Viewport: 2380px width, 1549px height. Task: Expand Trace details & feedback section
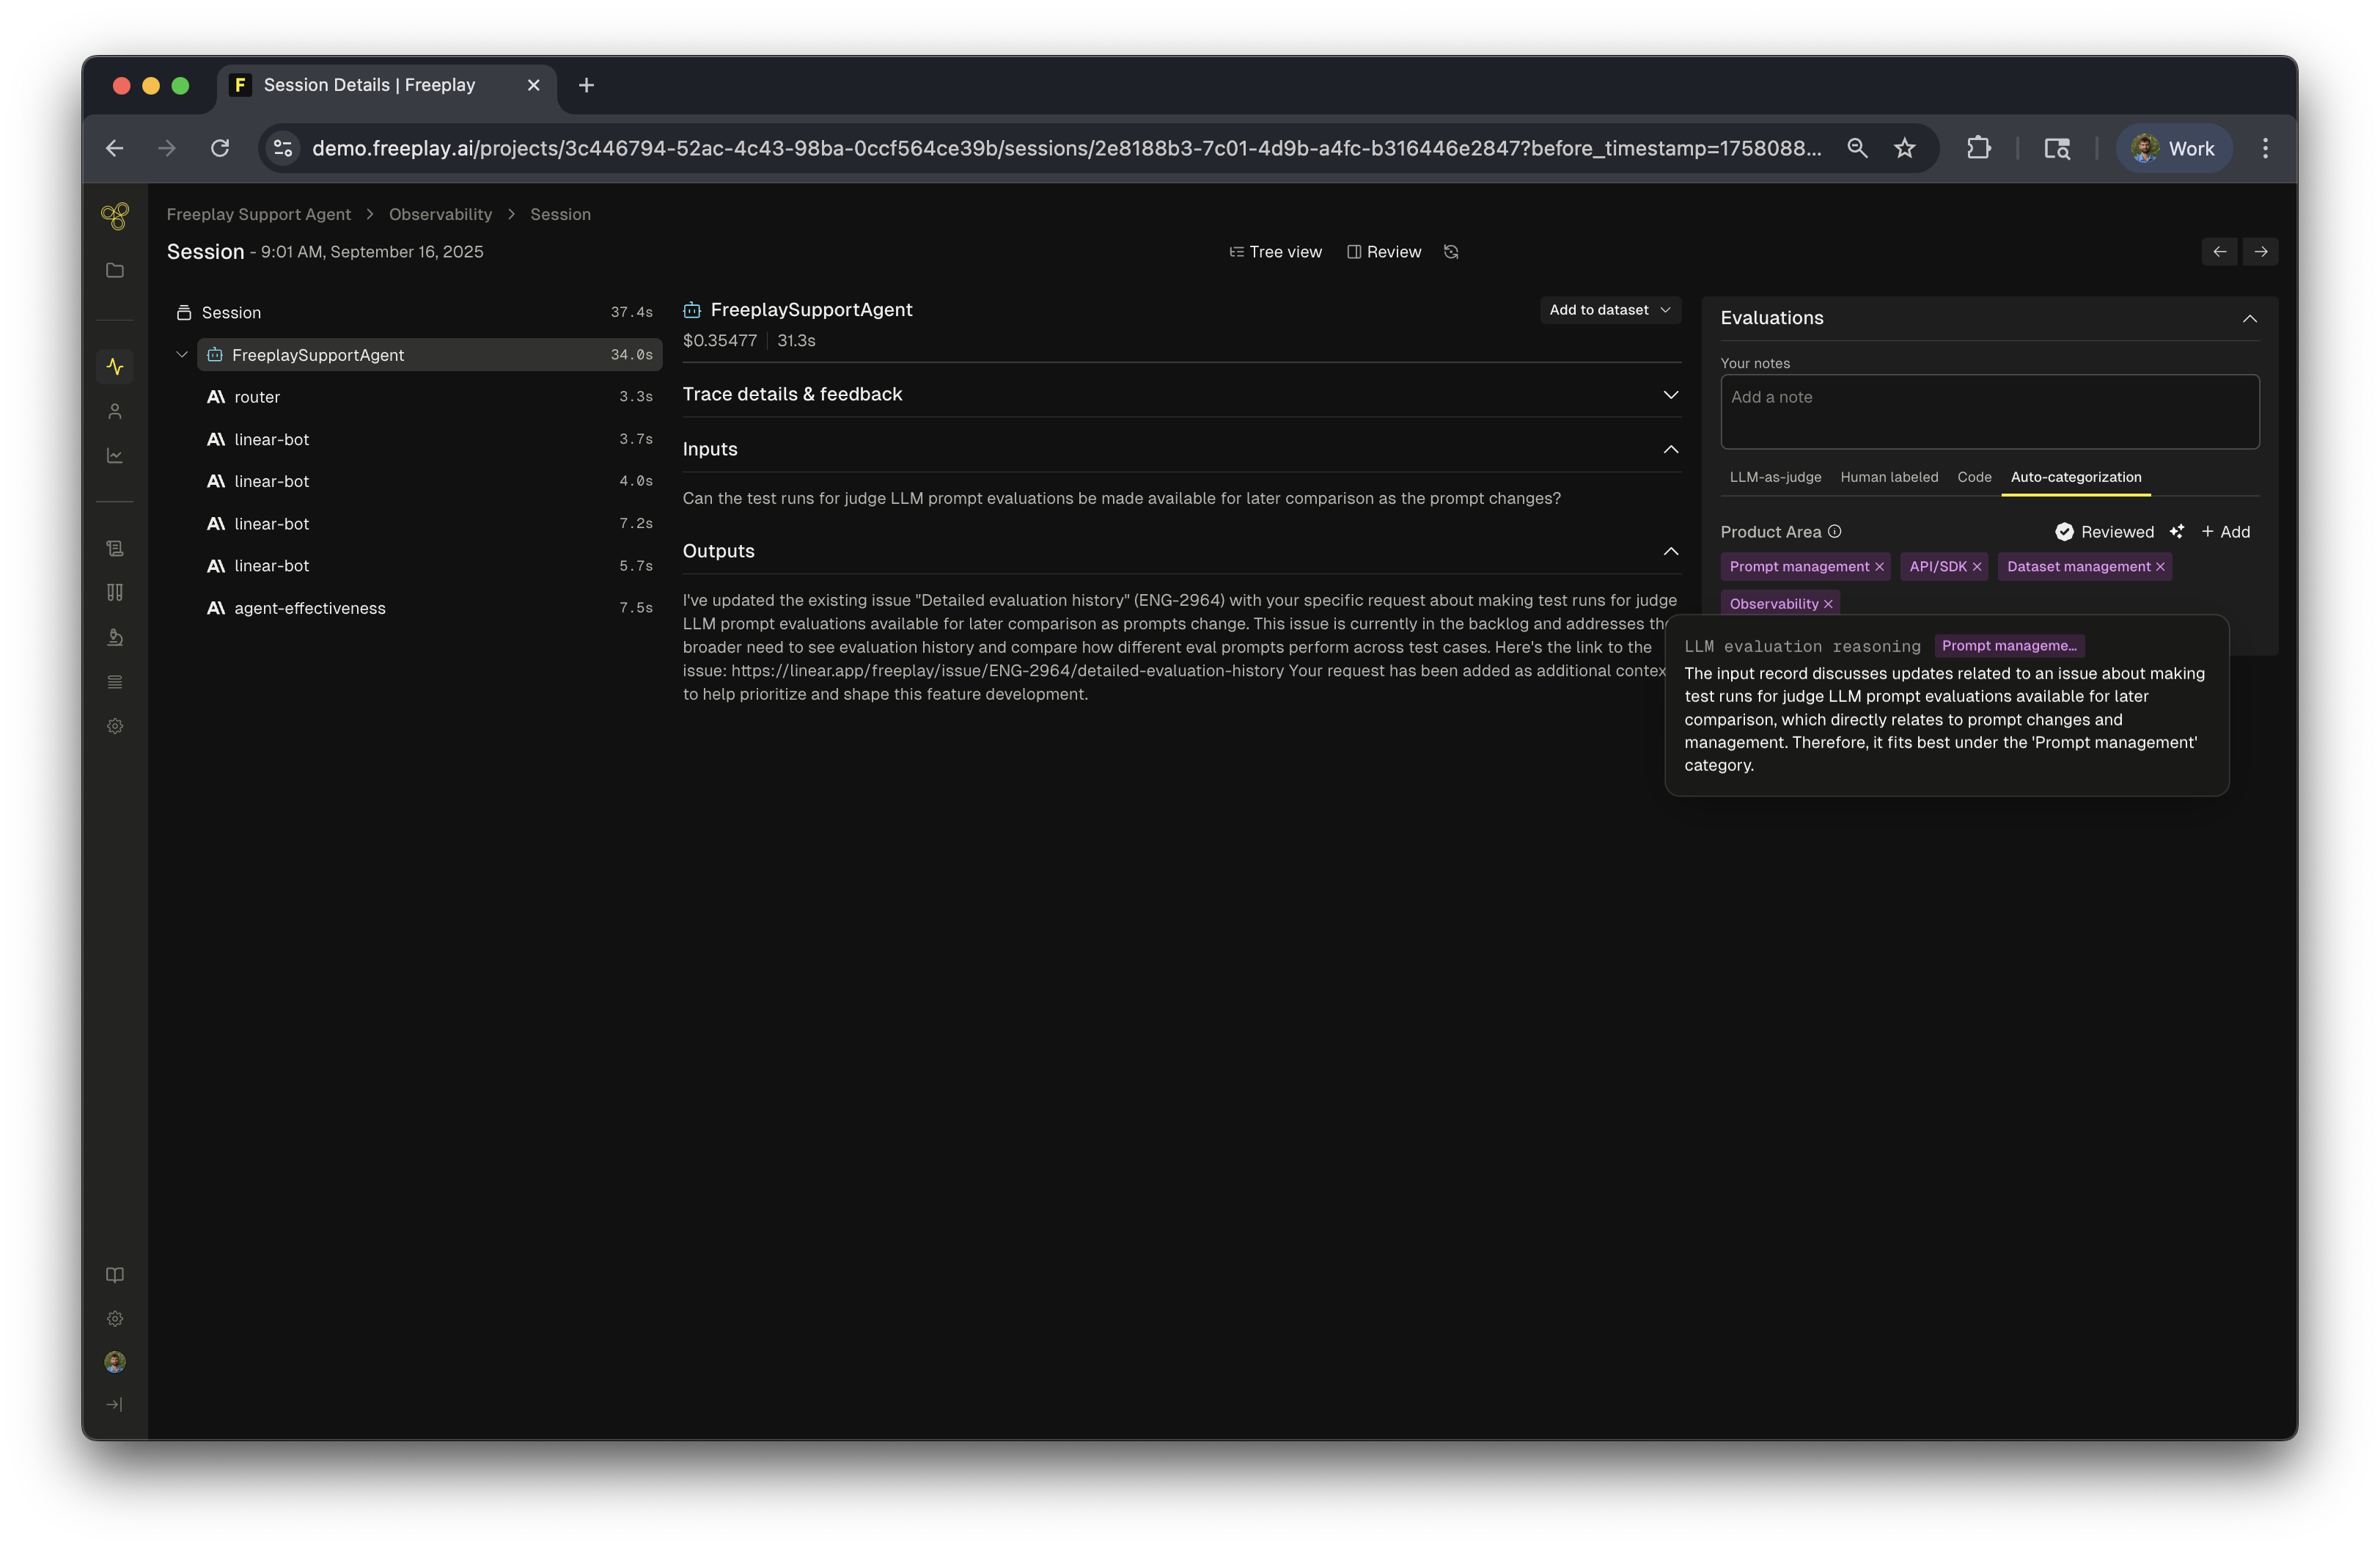click(1670, 395)
